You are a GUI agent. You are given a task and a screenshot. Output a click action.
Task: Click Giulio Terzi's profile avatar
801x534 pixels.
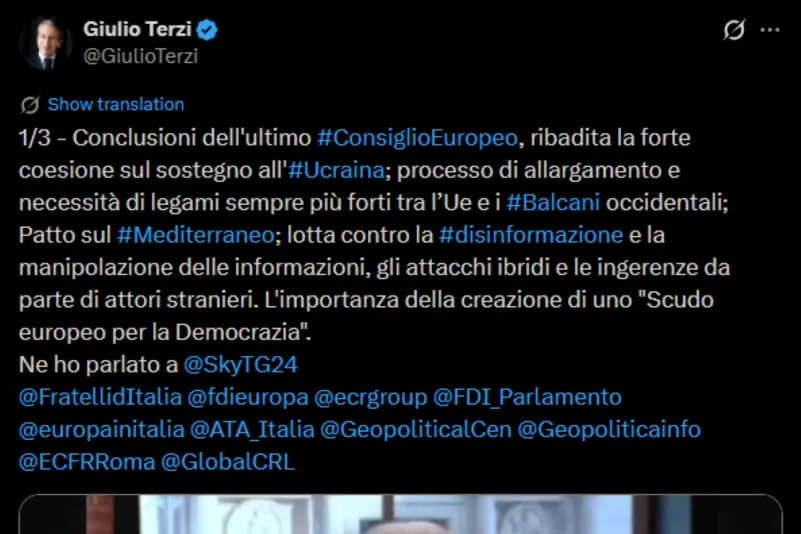tap(45, 43)
